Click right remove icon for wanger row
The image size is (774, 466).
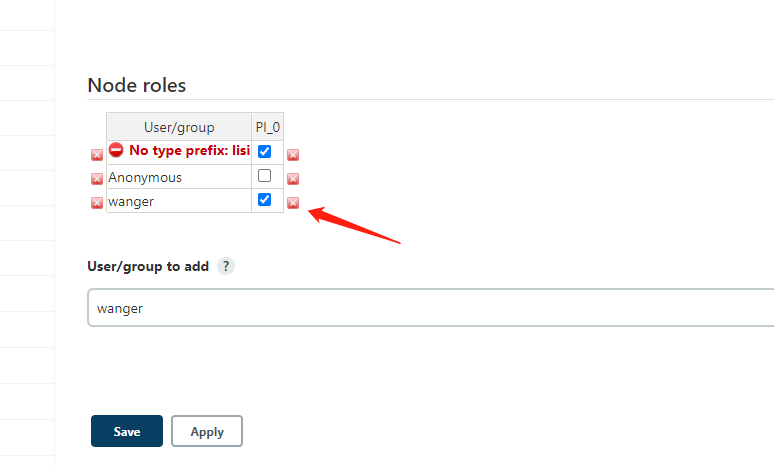293,203
